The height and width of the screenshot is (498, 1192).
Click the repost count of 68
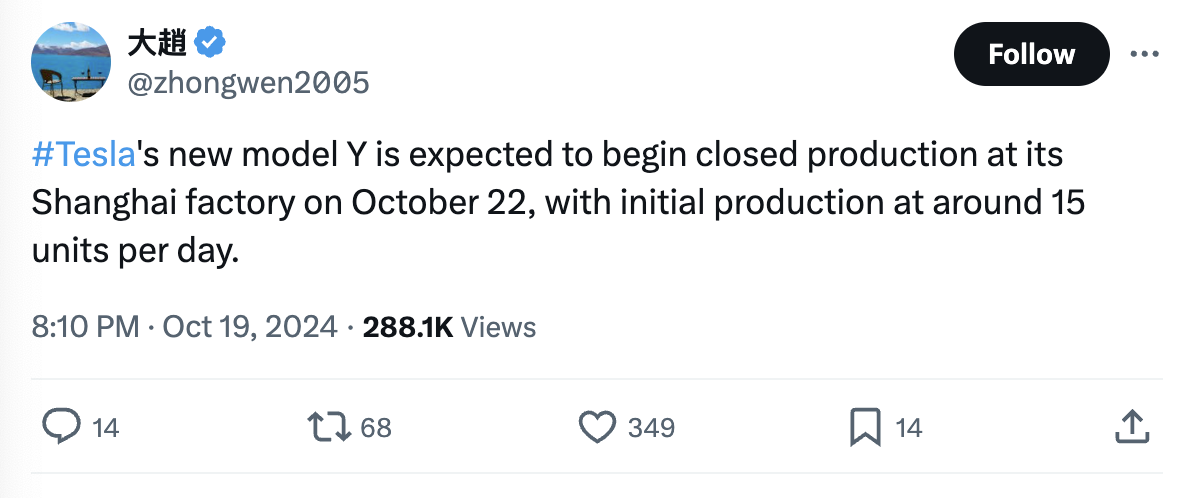click(376, 429)
